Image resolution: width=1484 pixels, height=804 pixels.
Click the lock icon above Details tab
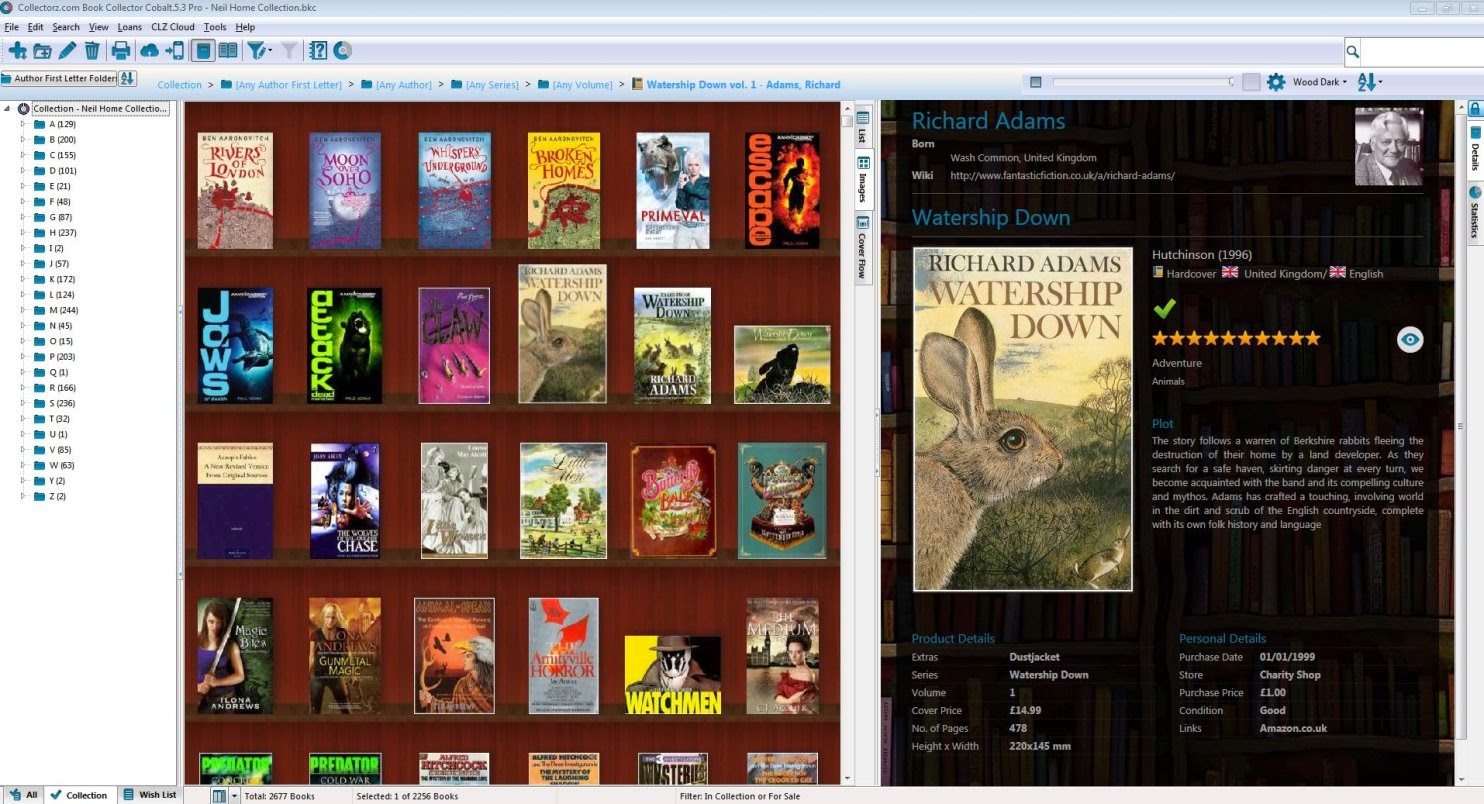tap(1474, 108)
